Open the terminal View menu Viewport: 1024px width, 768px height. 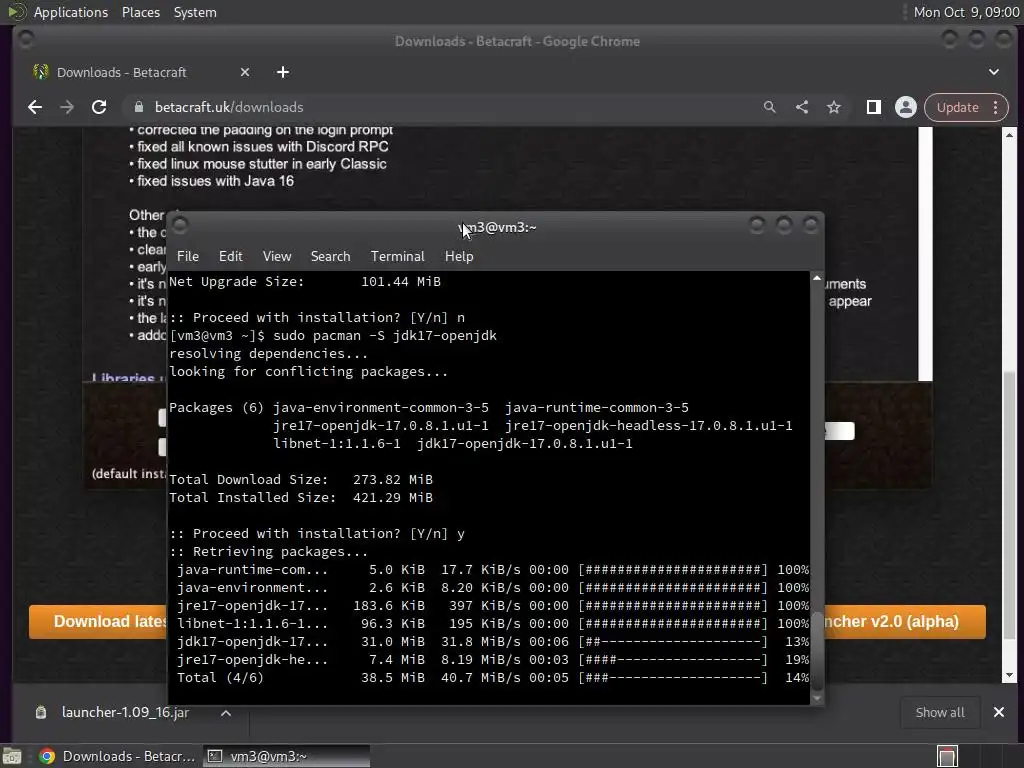[277, 256]
